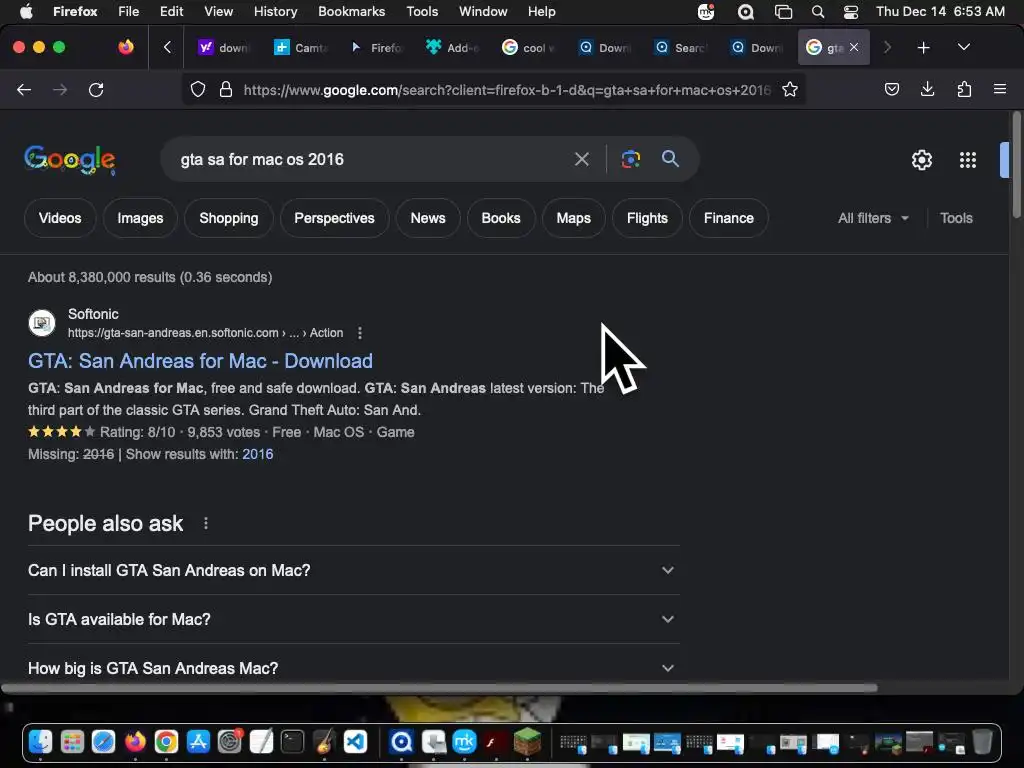This screenshot has width=1024, height=768.
Task: Click the Google logo
Action: coord(69,160)
